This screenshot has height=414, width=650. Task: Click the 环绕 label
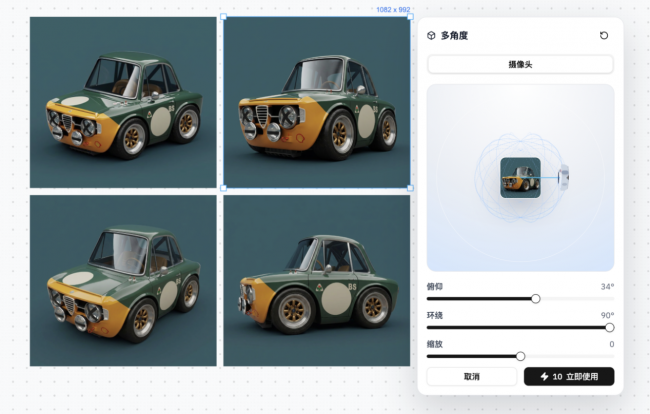pos(434,315)
